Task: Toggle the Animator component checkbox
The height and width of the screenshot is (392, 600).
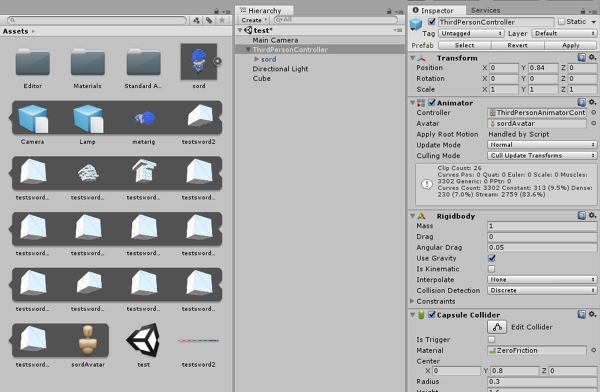Action: (432, 103)
